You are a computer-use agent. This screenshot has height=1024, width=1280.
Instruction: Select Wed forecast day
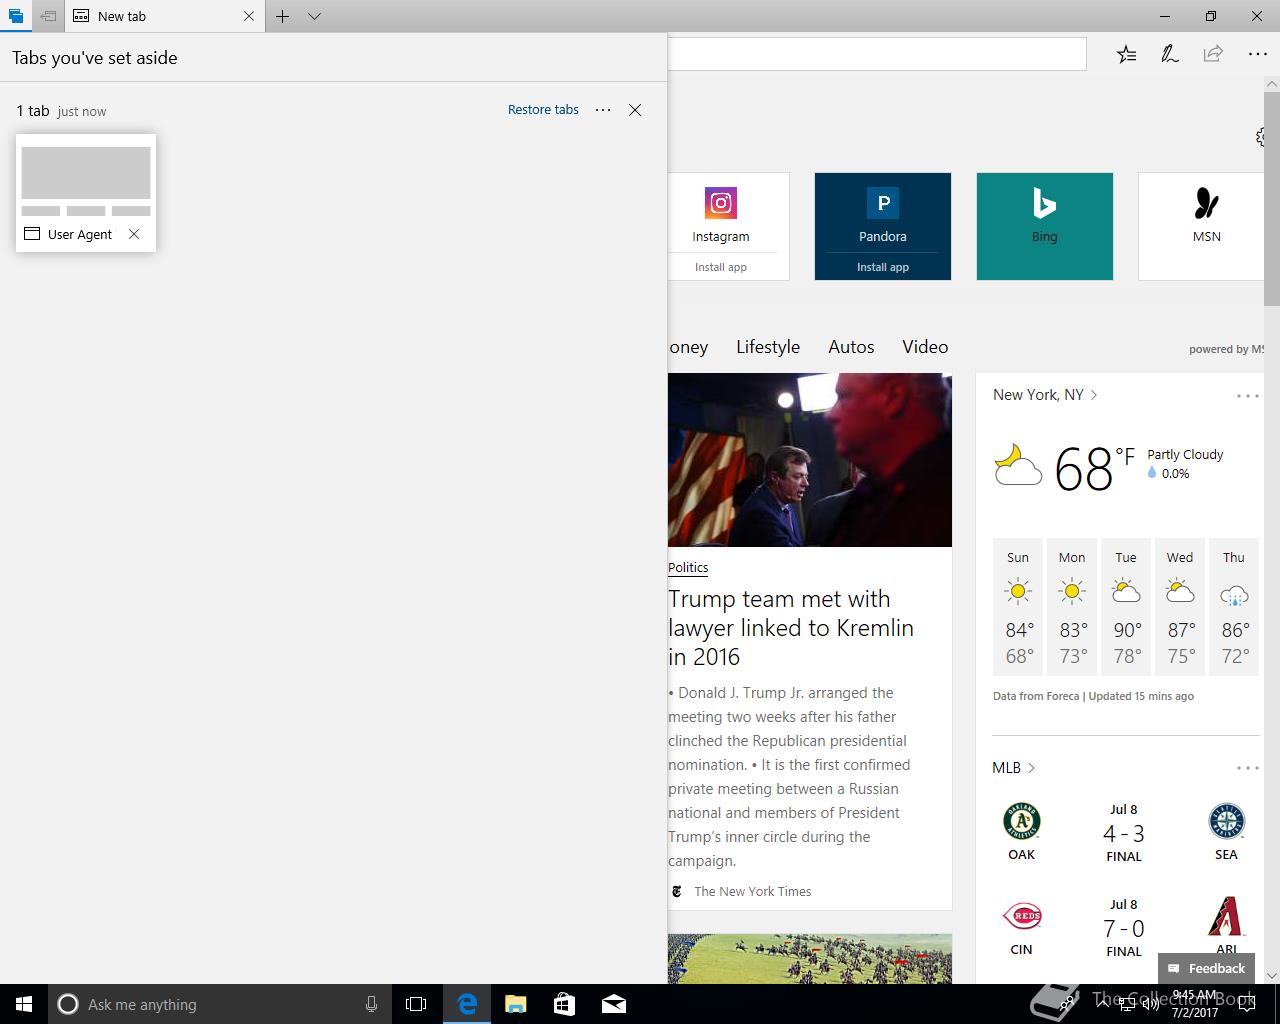1180,607
